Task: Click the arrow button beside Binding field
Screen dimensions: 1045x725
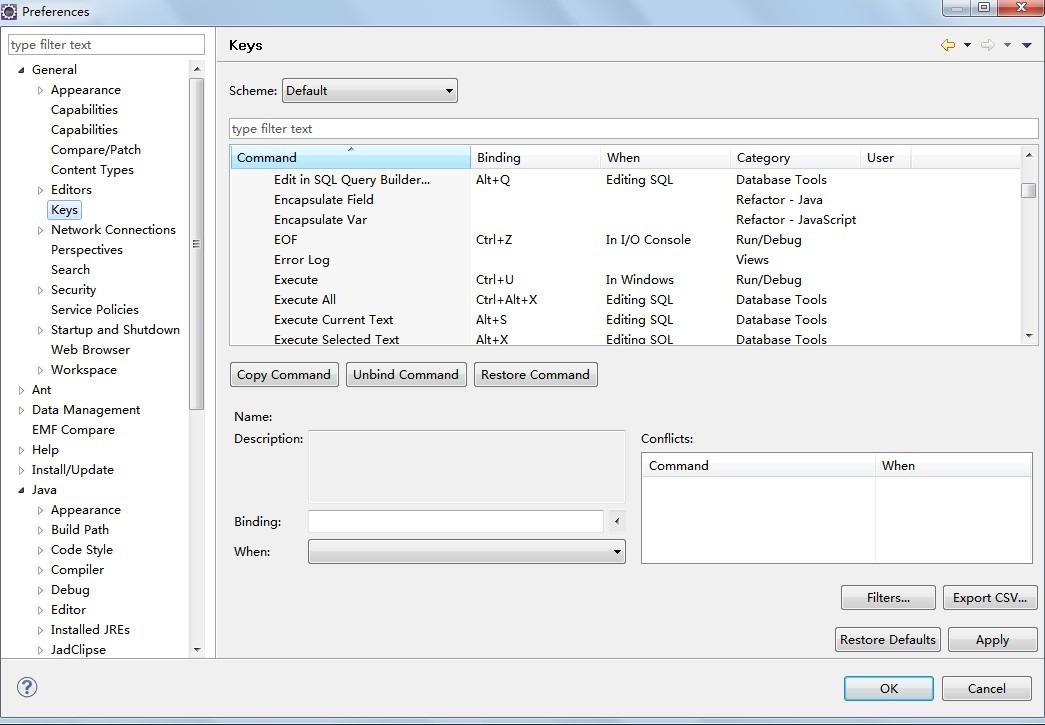Action: [616, 521]
